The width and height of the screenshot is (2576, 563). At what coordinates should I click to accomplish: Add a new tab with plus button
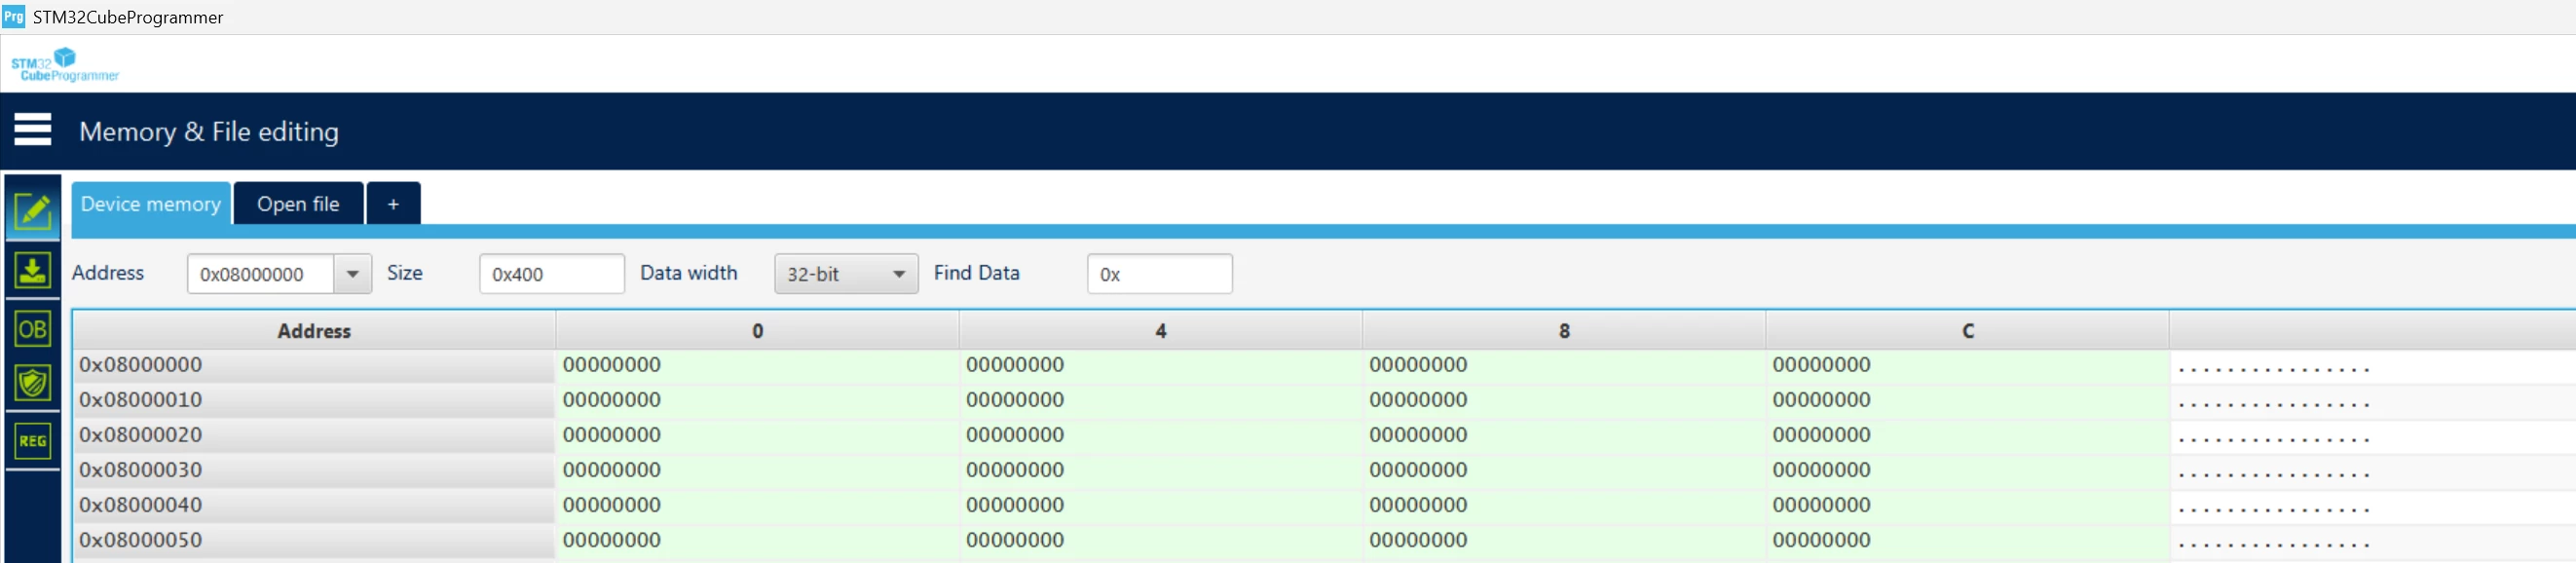393,203
